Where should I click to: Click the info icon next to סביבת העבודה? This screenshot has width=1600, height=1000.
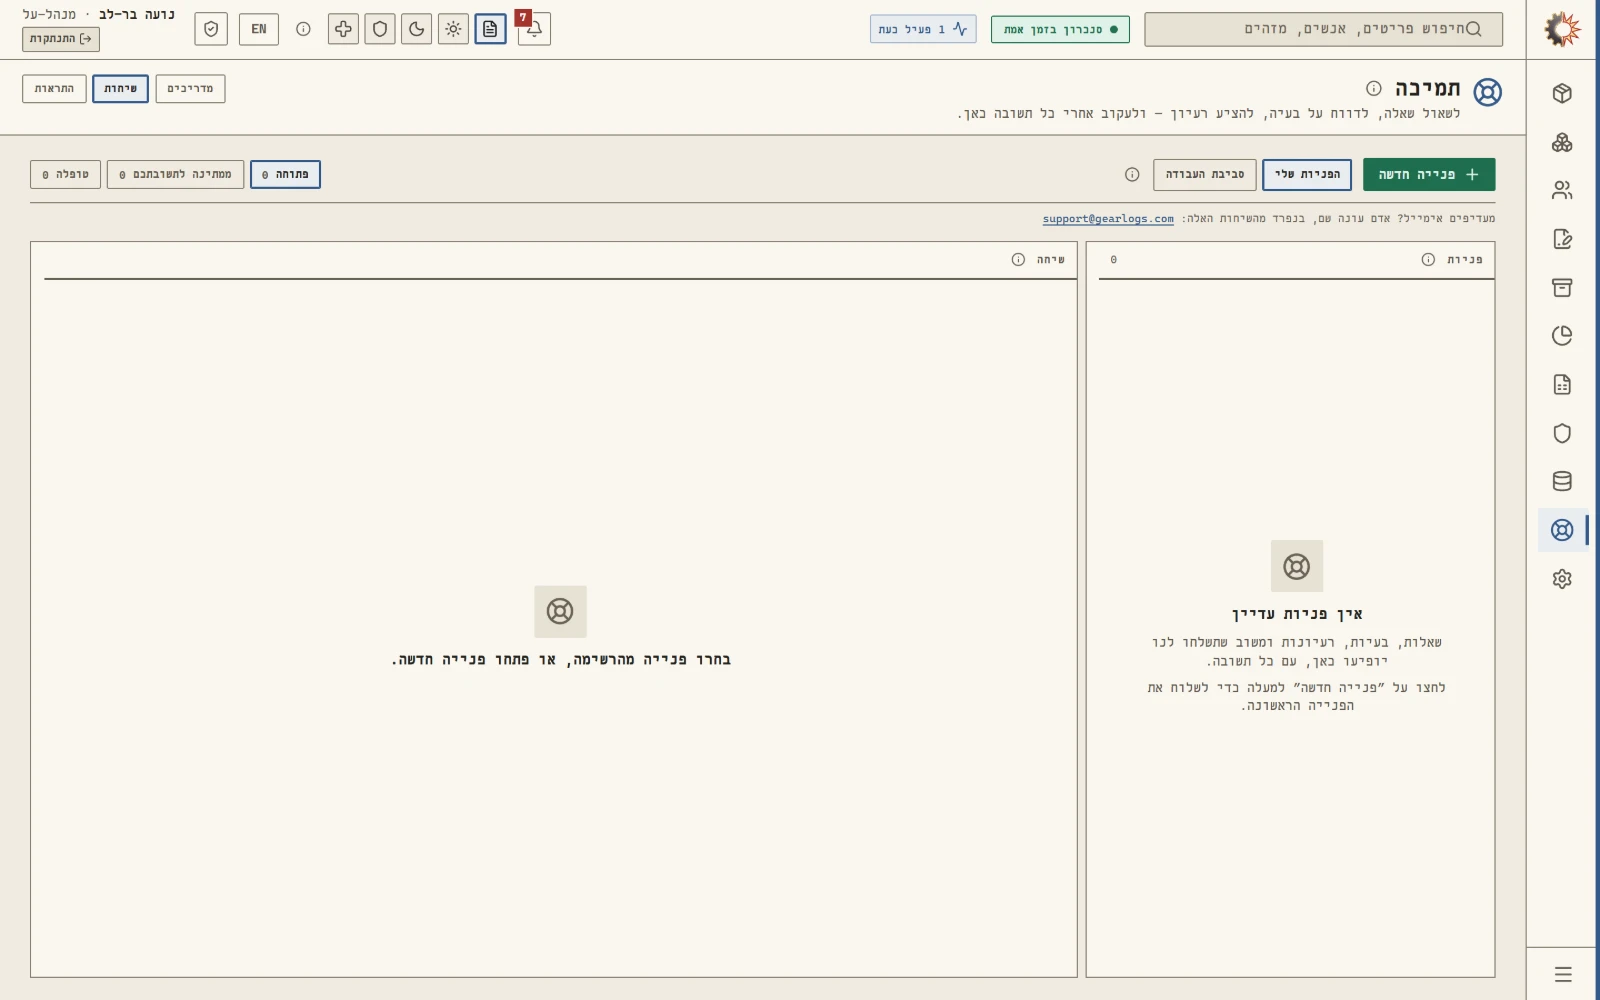(x=1132, y=174)
